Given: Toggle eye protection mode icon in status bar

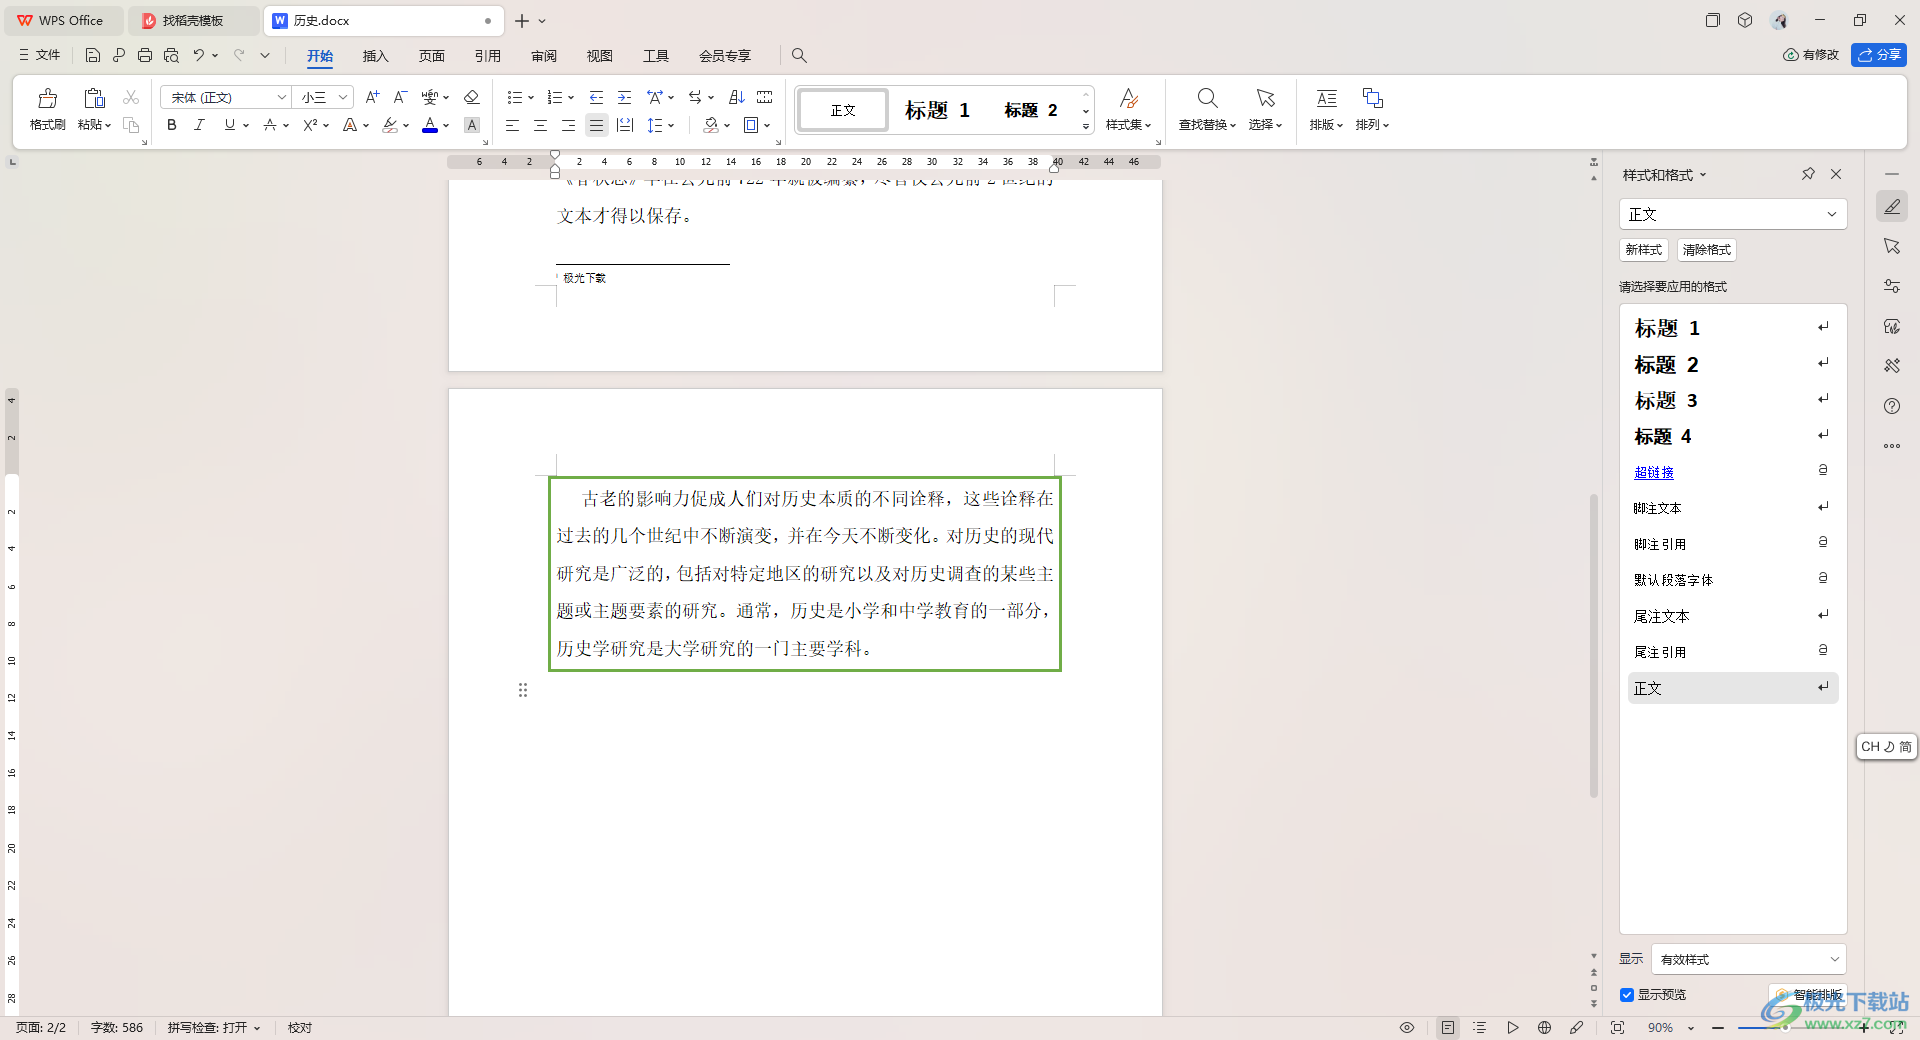Looking at the screenshot, I should point(1407,1027).
